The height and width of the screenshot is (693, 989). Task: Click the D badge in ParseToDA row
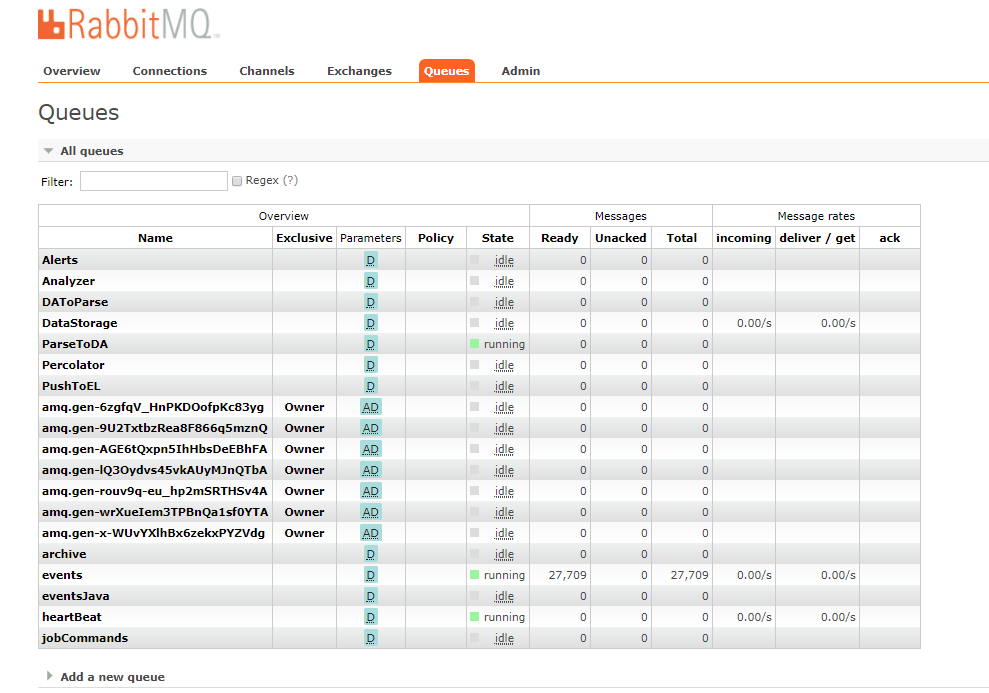coord(371,344)
